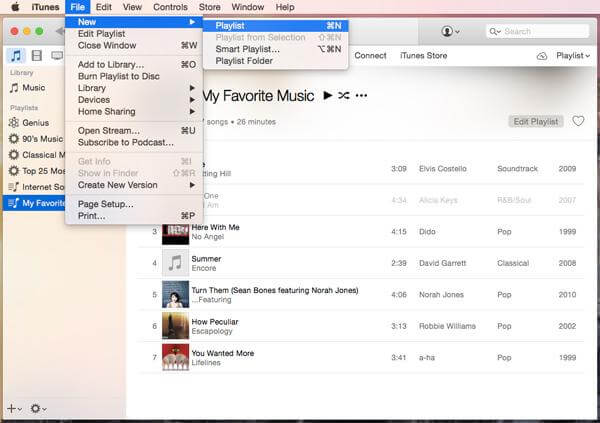Choose Playlist in the New submenu
This screenshot has height=423, width=600.
(276, 26)
